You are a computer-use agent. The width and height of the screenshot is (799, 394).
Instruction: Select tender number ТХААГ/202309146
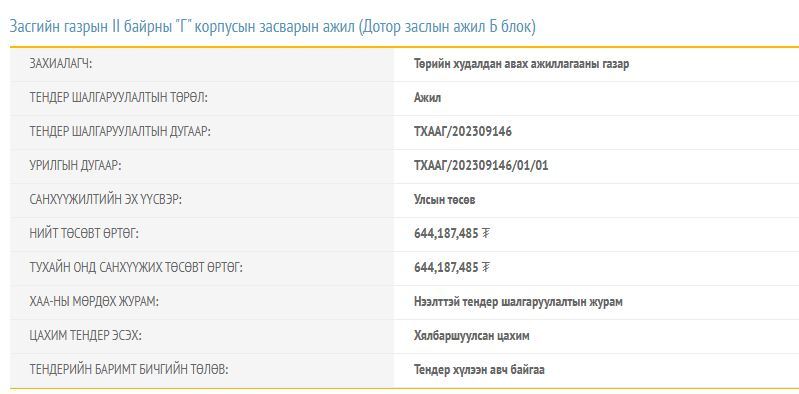463,132
